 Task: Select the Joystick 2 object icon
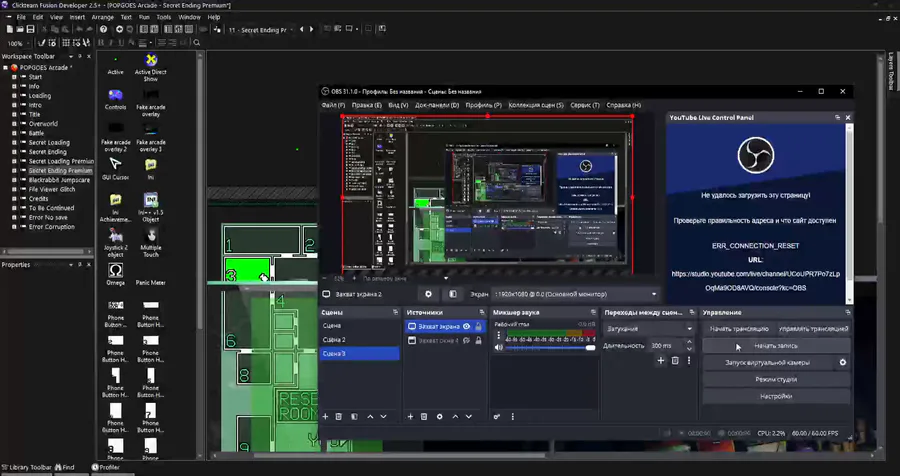115,235
